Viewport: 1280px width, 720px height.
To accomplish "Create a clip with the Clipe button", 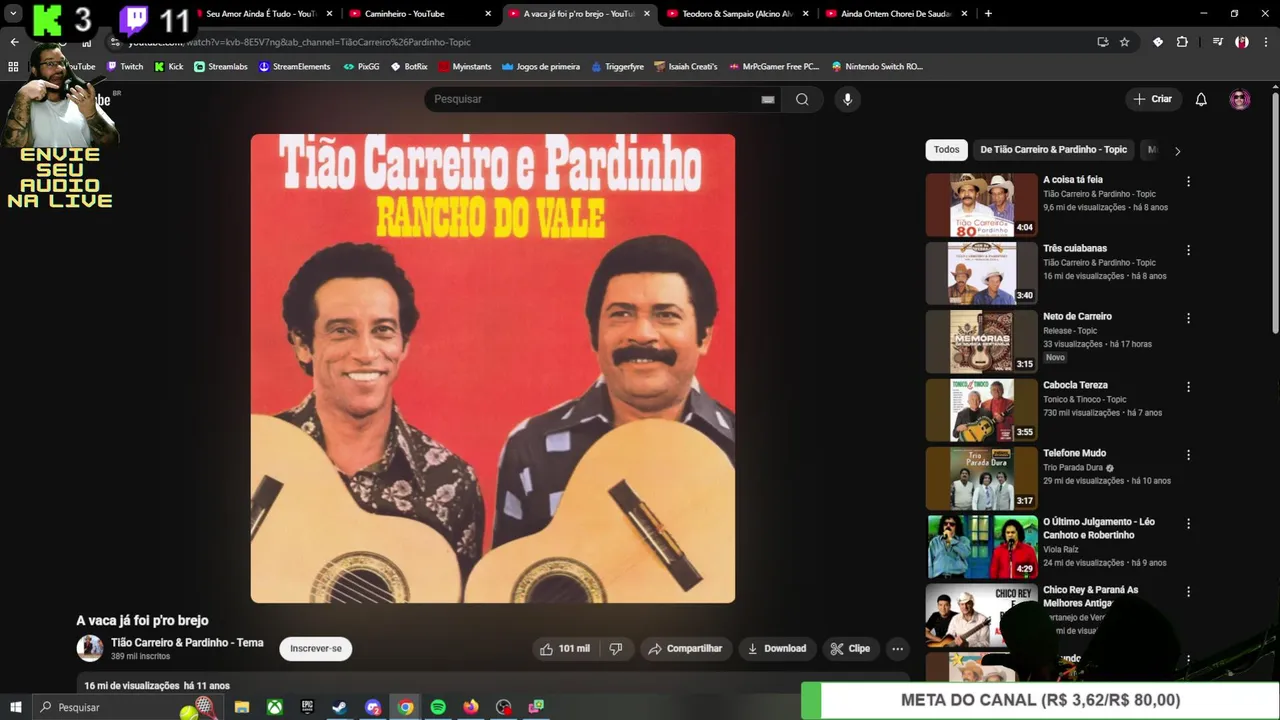I will [x=850, y=649].
